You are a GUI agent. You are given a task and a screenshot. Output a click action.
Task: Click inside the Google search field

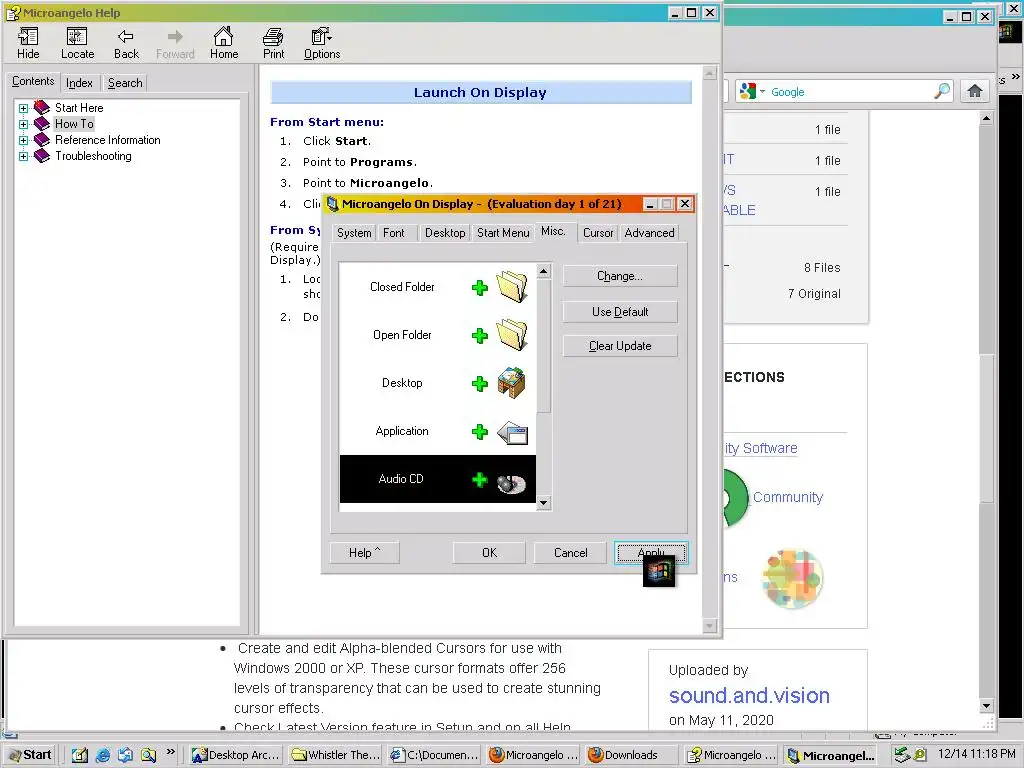[849, 91]
